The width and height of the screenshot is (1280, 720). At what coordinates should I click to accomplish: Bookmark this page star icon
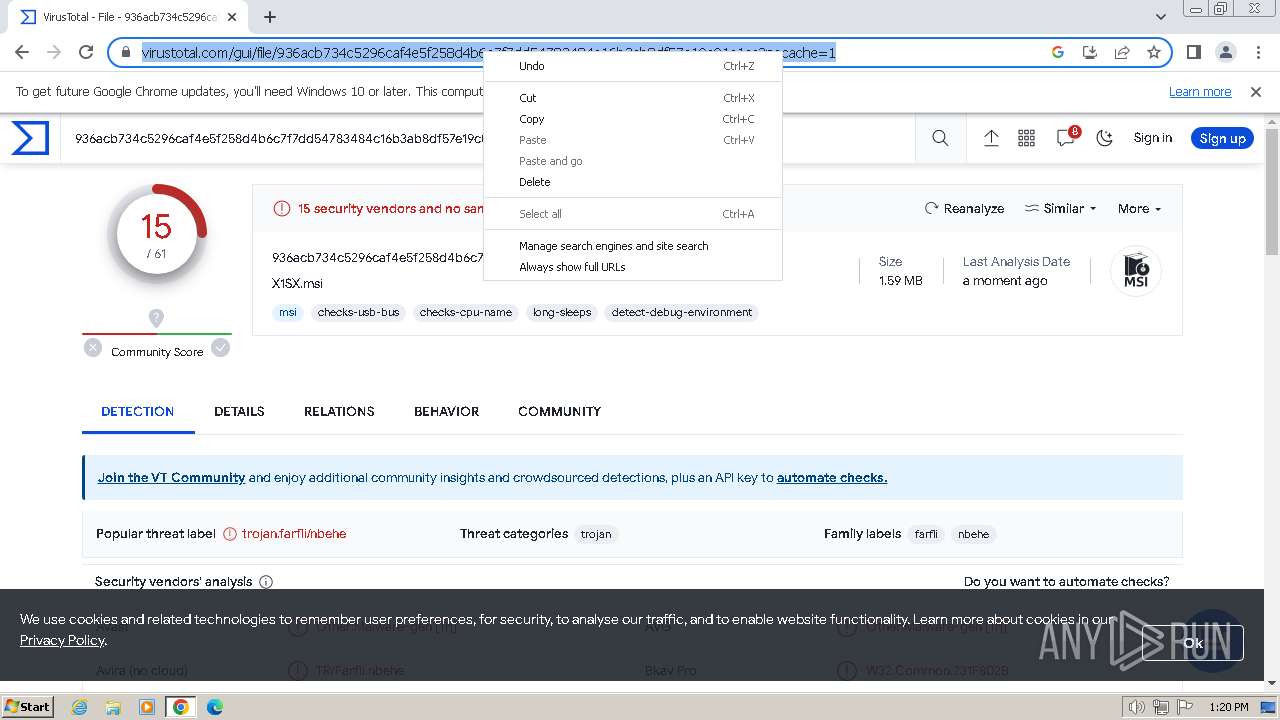click(x=1154, y=52)
